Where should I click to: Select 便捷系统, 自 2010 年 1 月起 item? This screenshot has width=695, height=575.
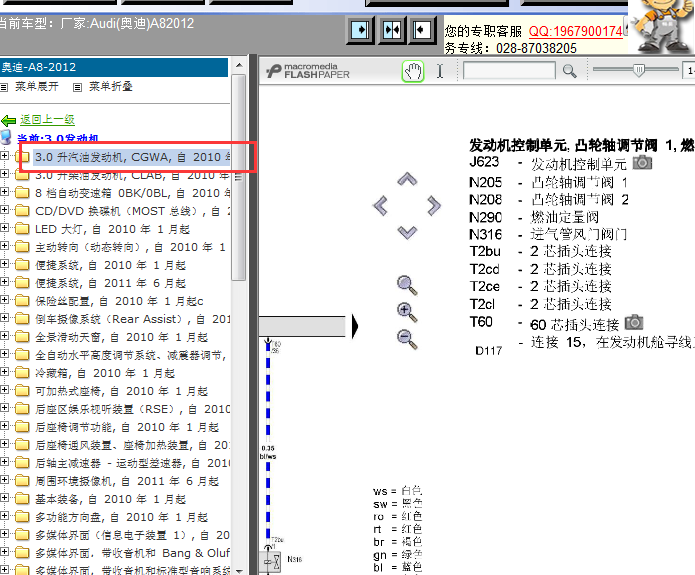[x=110, y=265]
